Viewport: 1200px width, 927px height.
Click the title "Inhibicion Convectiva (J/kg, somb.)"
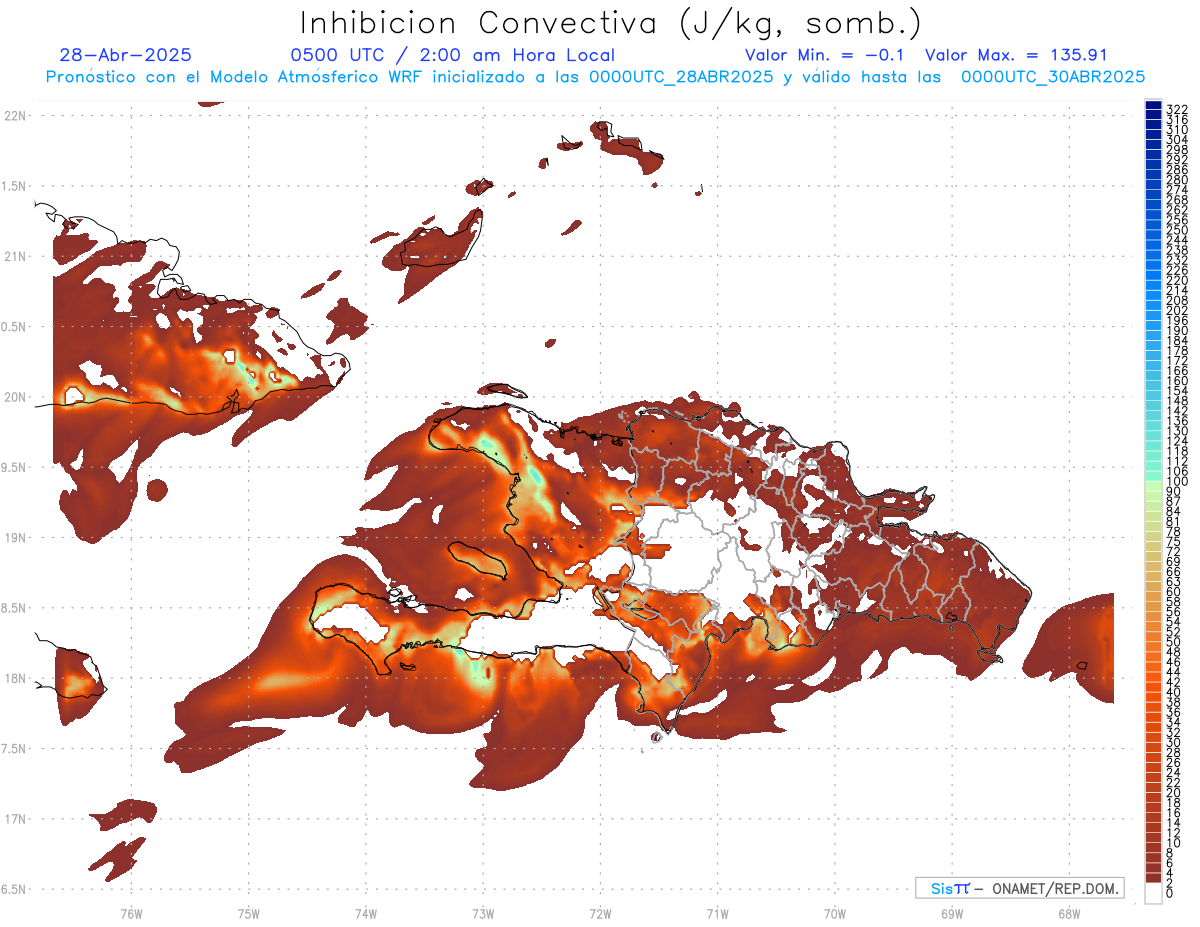click(x=610, y=23)
